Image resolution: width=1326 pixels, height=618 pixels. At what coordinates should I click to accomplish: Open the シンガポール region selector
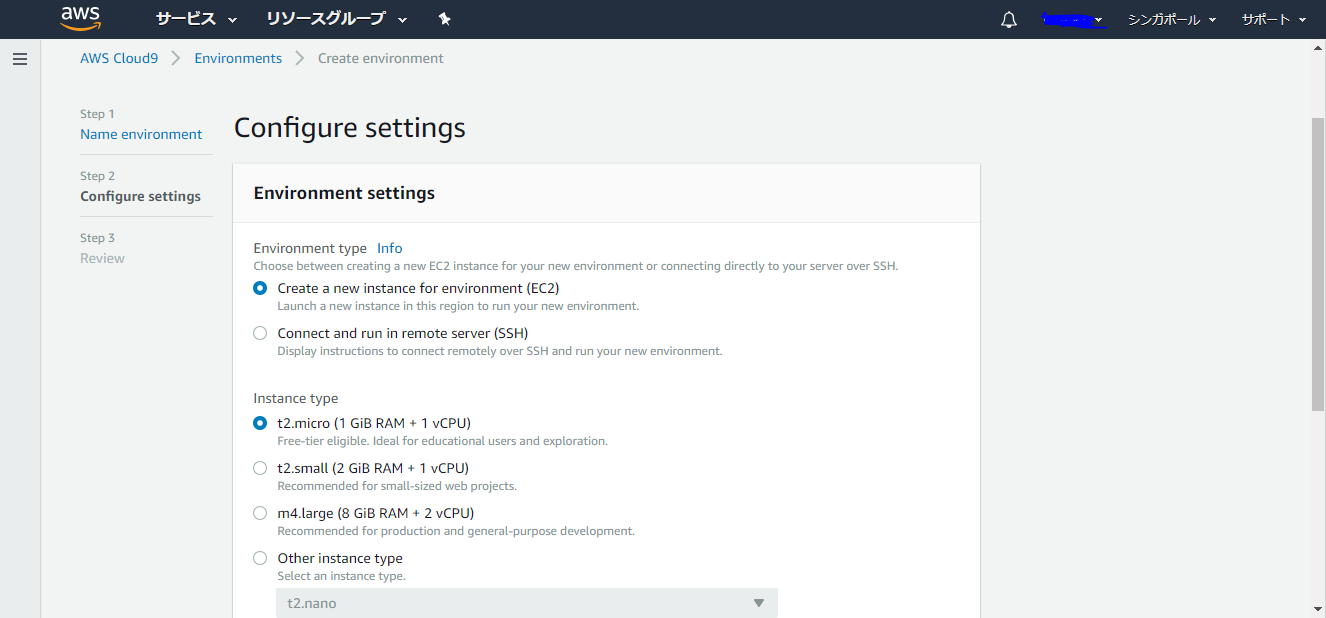pyautogui.click(x=1171, y=20)
